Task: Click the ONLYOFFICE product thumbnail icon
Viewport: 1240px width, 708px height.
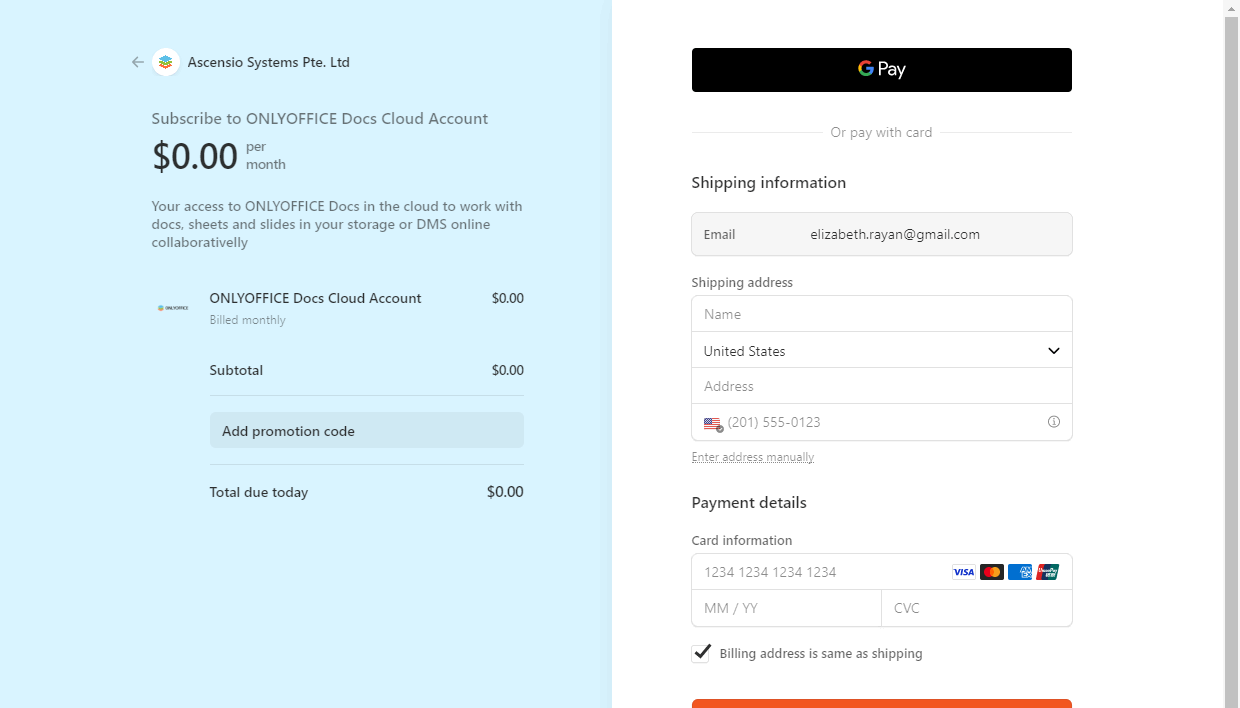Action: pos(172,308)
